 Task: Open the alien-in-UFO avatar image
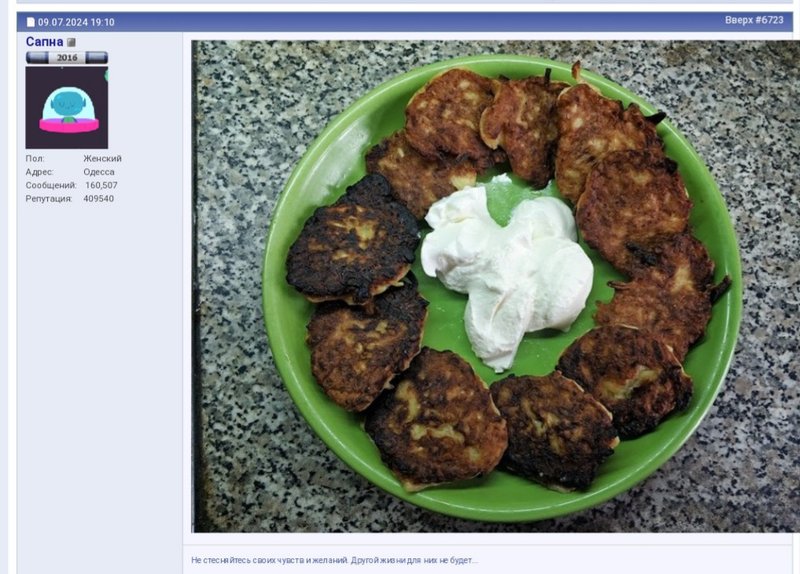[67, 108]
